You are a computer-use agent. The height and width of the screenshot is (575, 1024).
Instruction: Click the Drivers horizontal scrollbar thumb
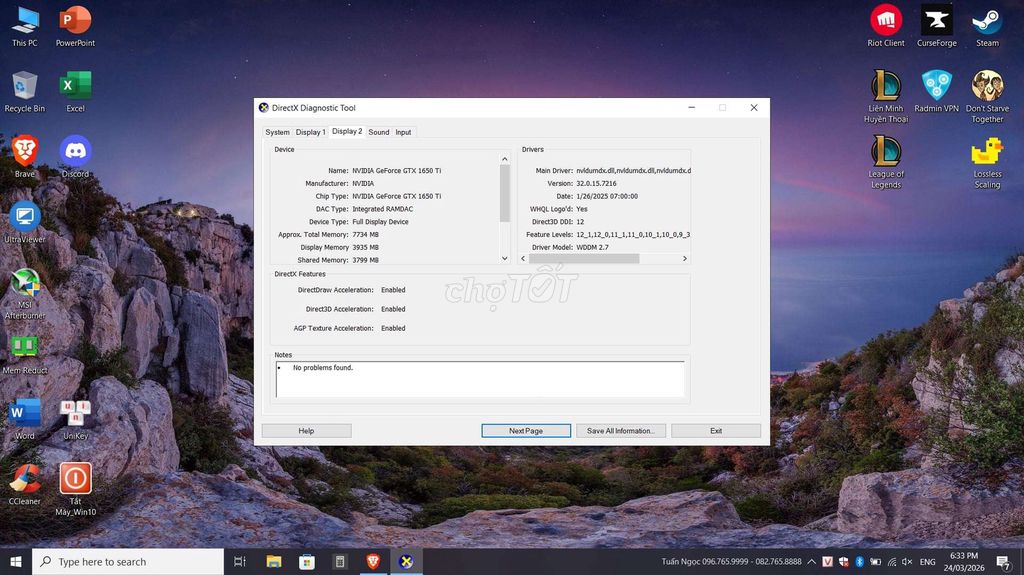584,259
